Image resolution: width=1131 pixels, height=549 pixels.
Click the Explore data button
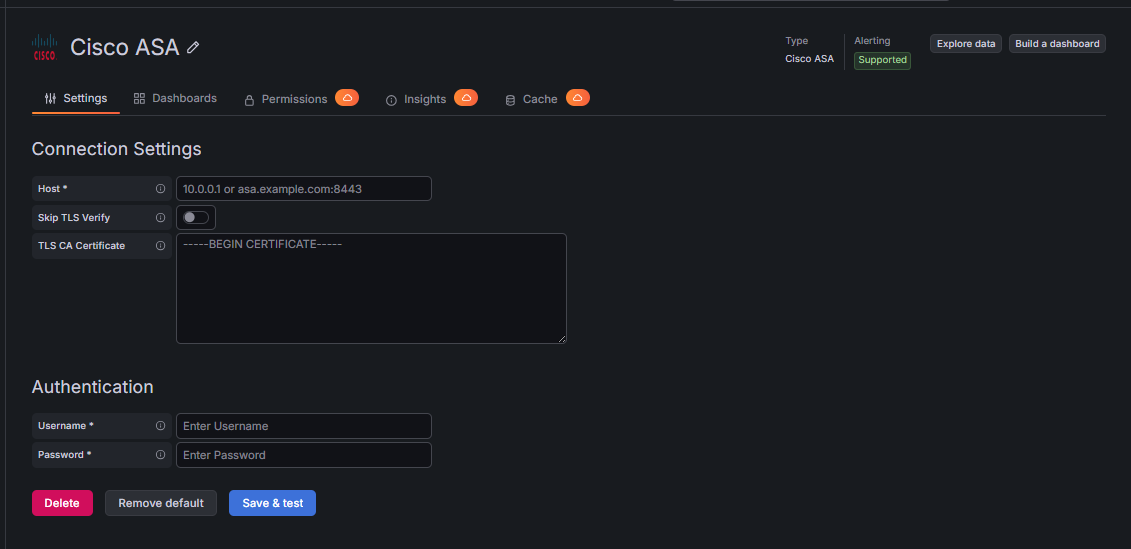[966, 43]
